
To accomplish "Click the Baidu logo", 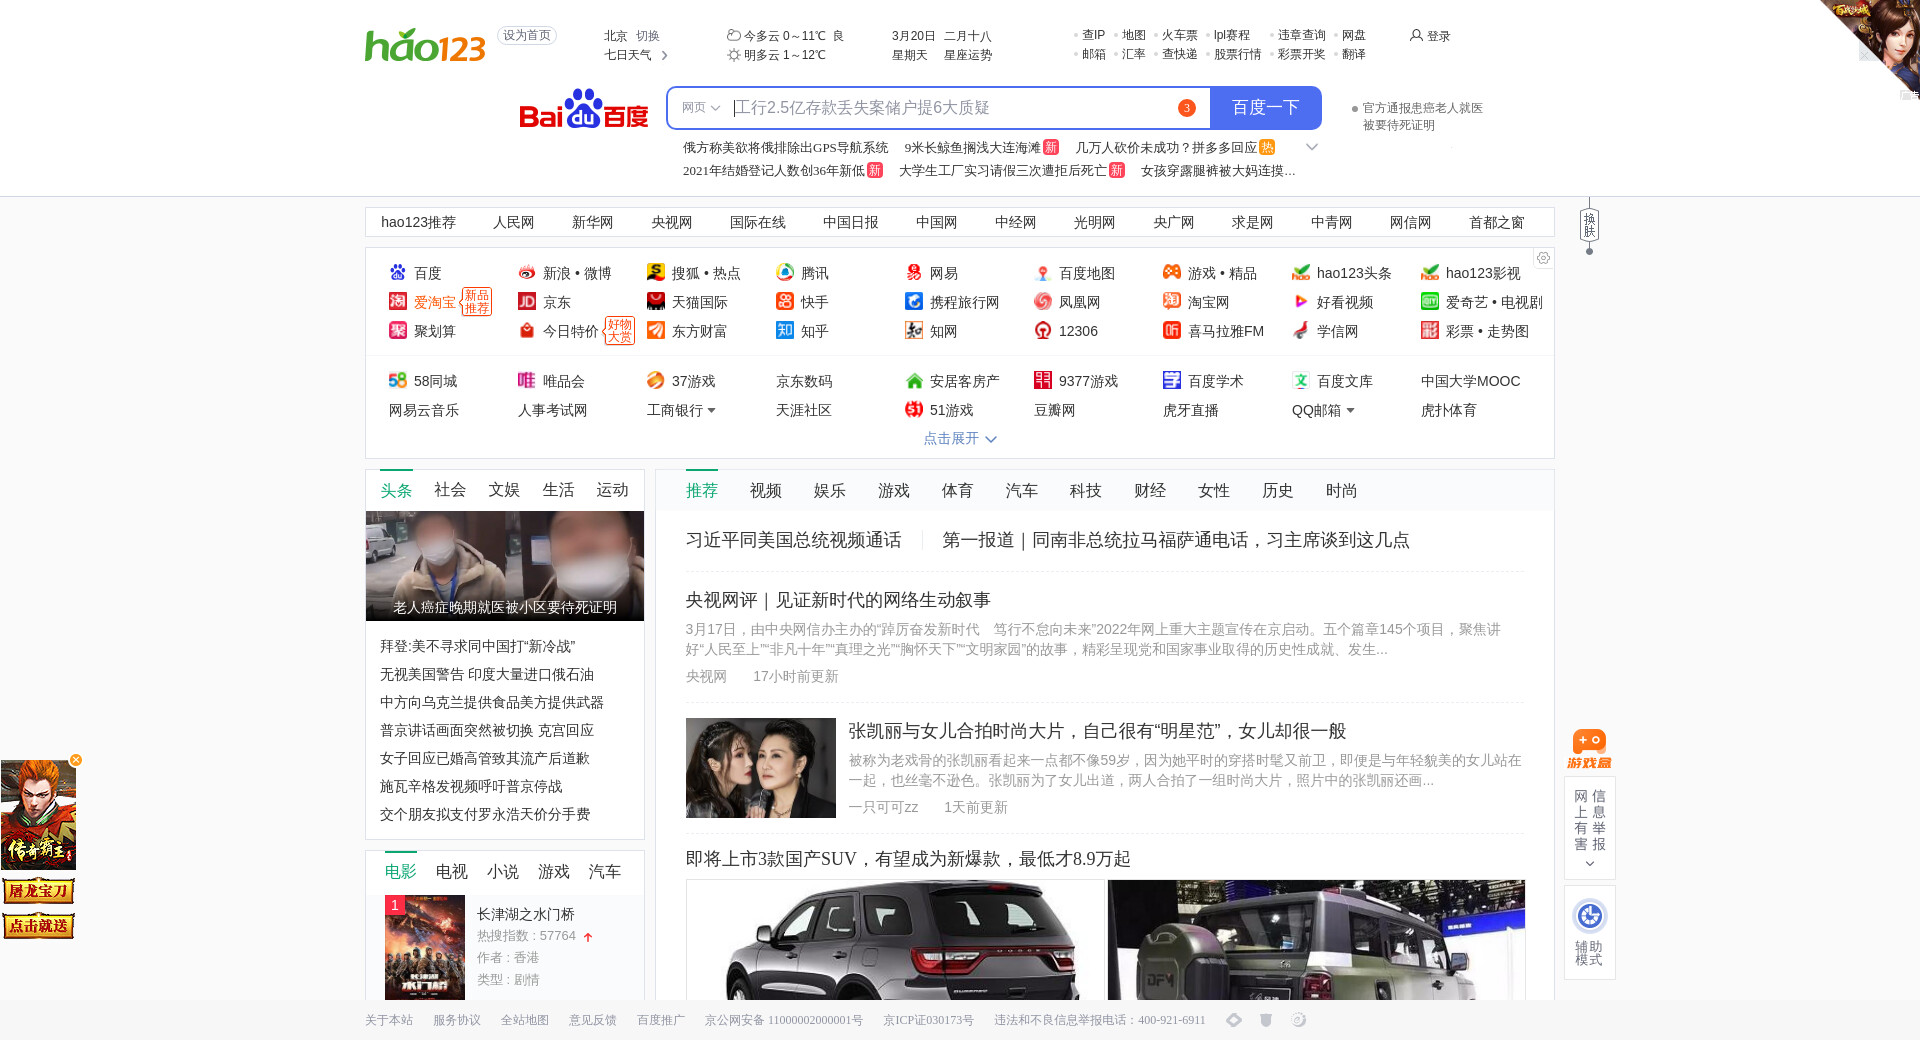I will [583, 109].
